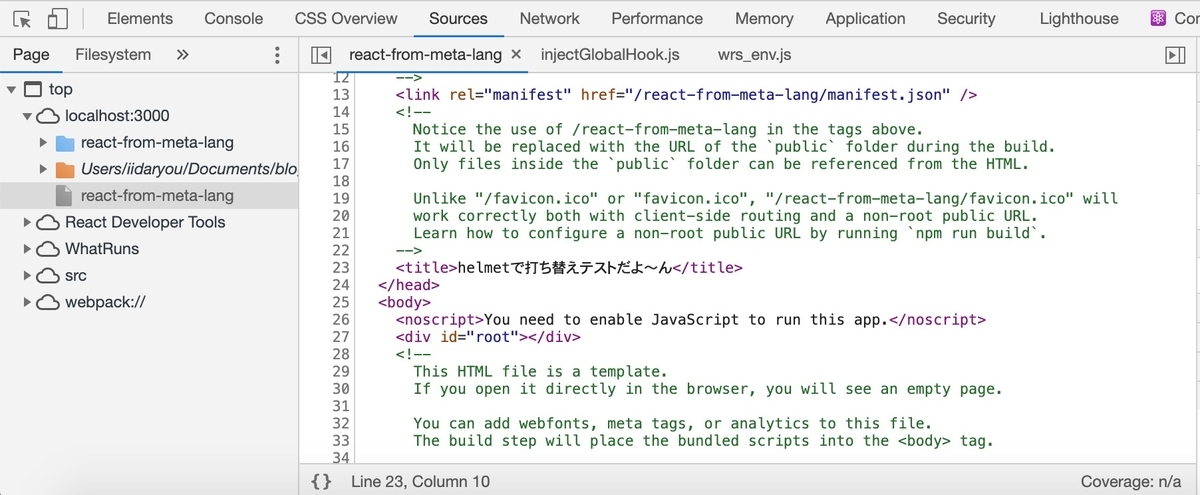The image size is (1200, 495).
Task: Click line number 27 in the gutter
Action: coord(339,337)
